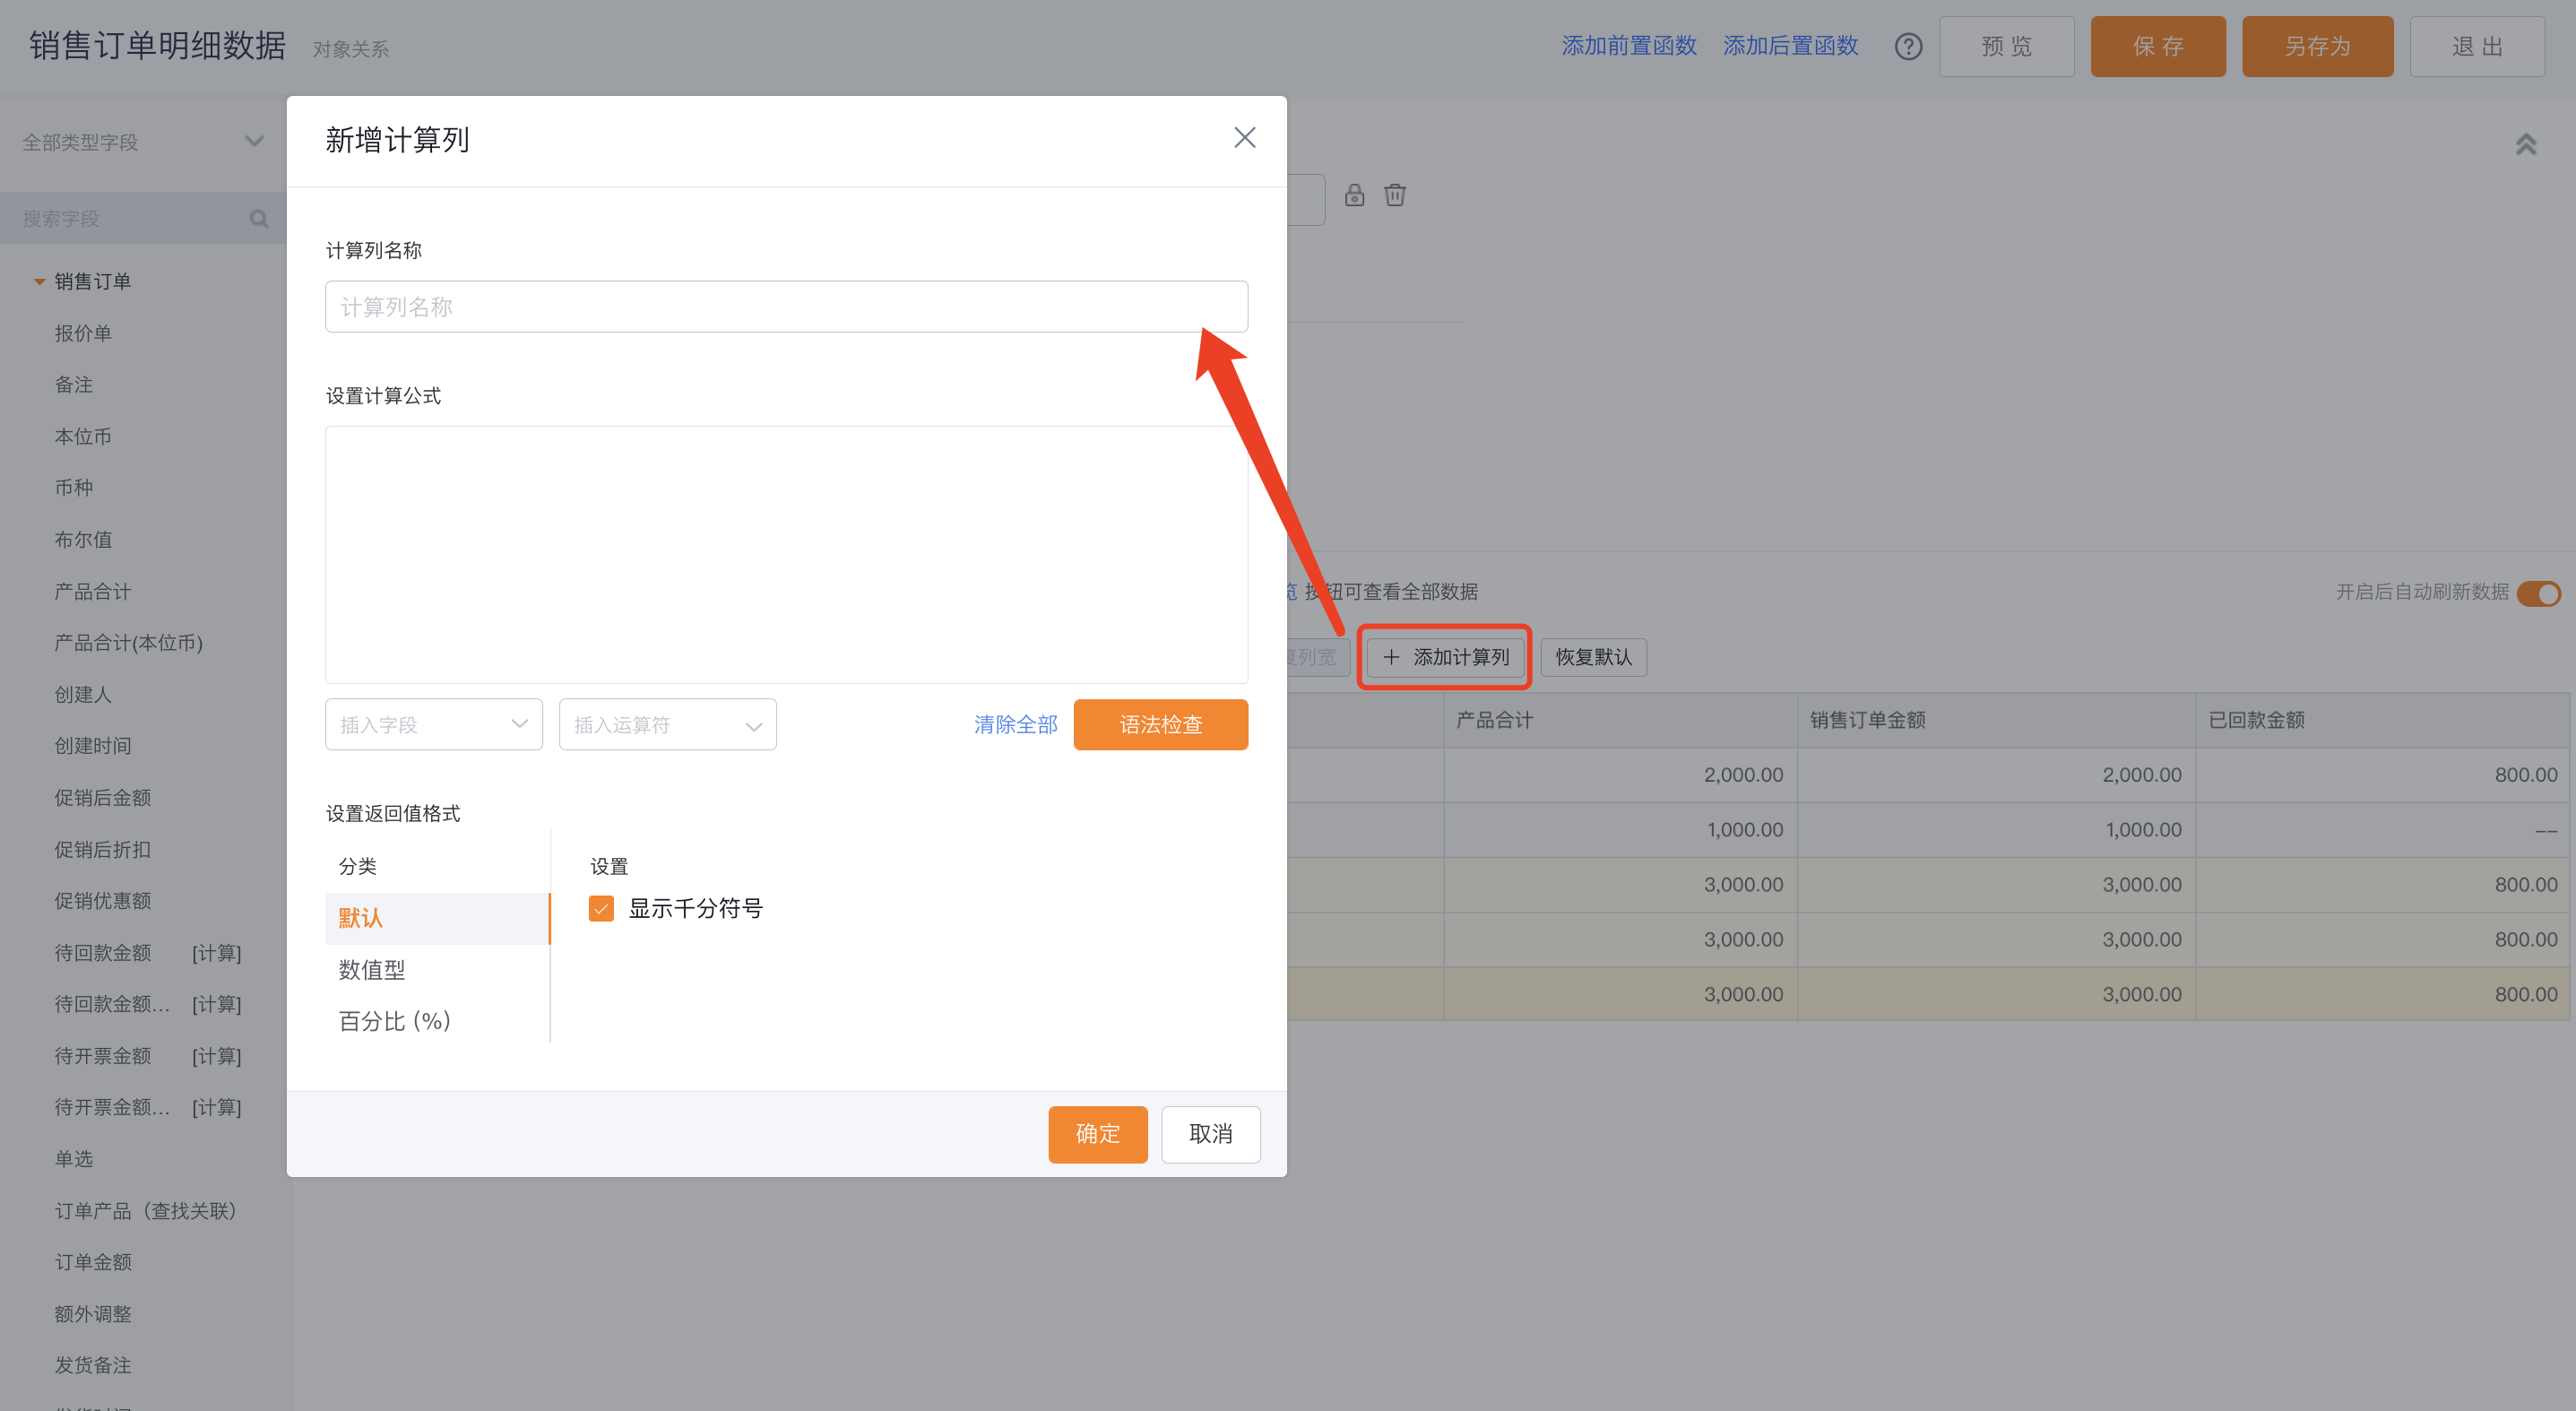Select 默认 format category
This screenshot has height=1411, width=2576.
[437, 918]
